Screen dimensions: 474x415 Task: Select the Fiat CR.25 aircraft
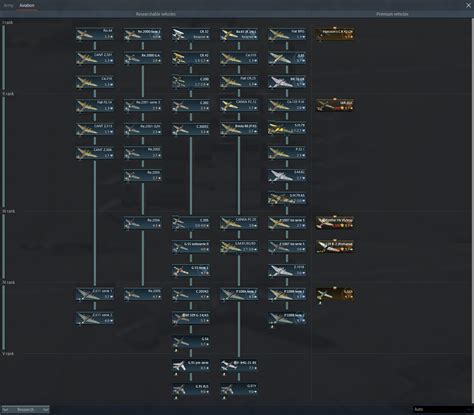pyautogui.click(x=239, y=82)
